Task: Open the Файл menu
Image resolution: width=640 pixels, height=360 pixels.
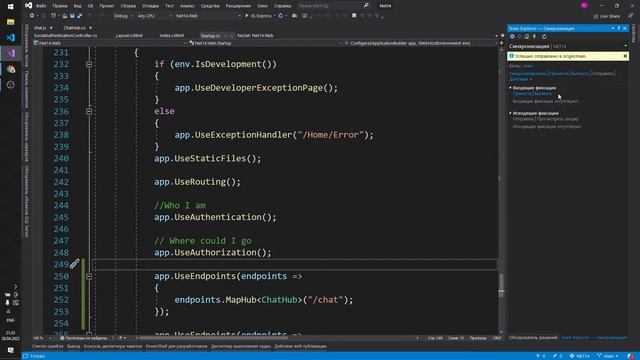Action: [41, 6]
